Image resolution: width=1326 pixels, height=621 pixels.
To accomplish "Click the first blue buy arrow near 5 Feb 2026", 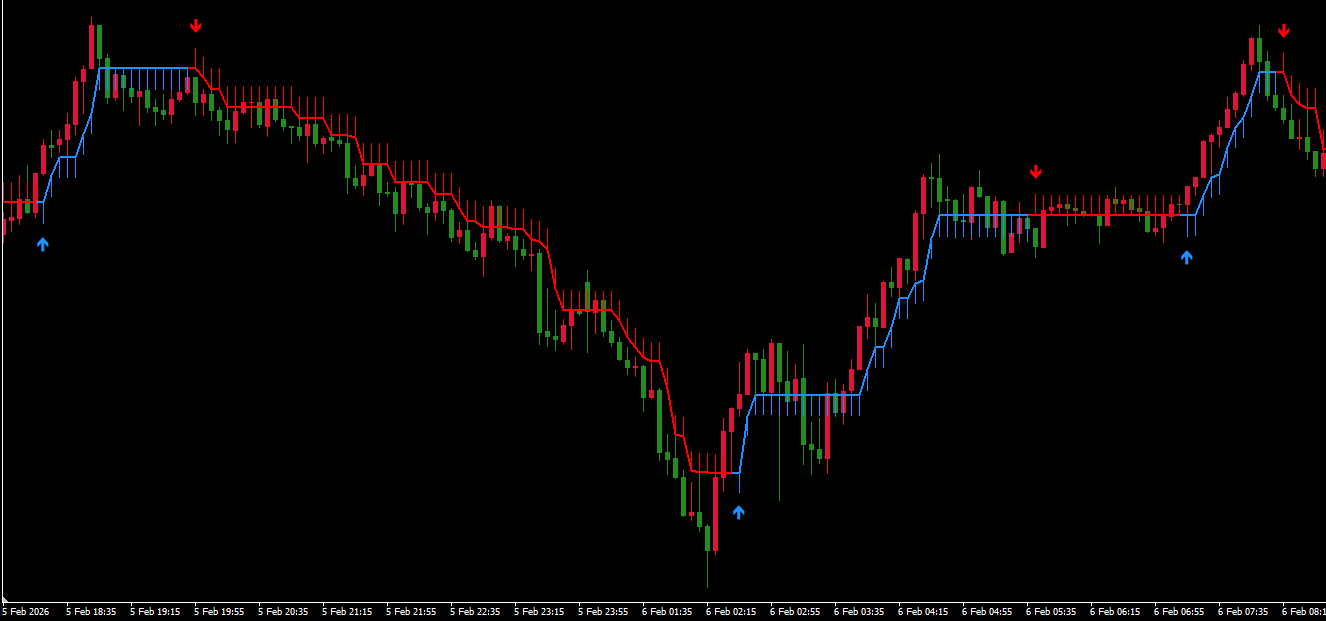I will coord(42,243).
